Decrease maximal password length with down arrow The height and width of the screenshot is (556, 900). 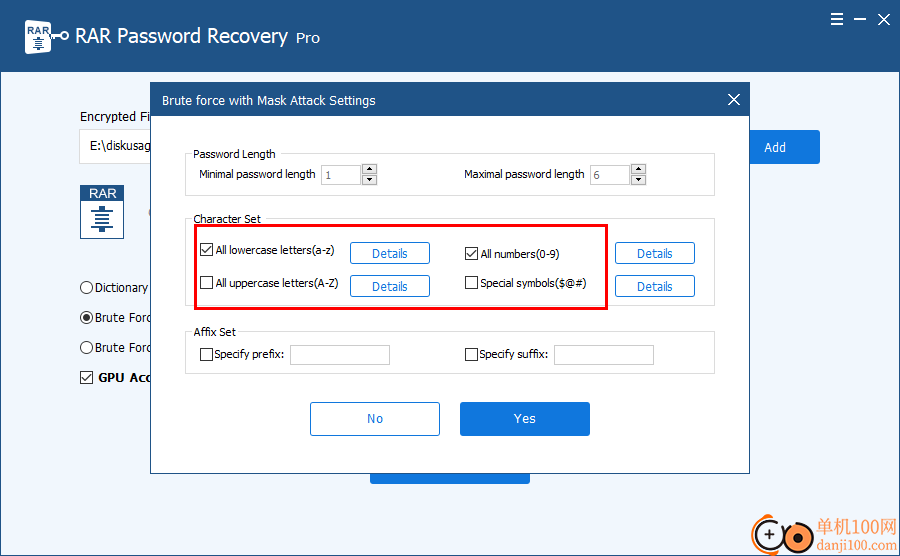click(x=638, y=180)
